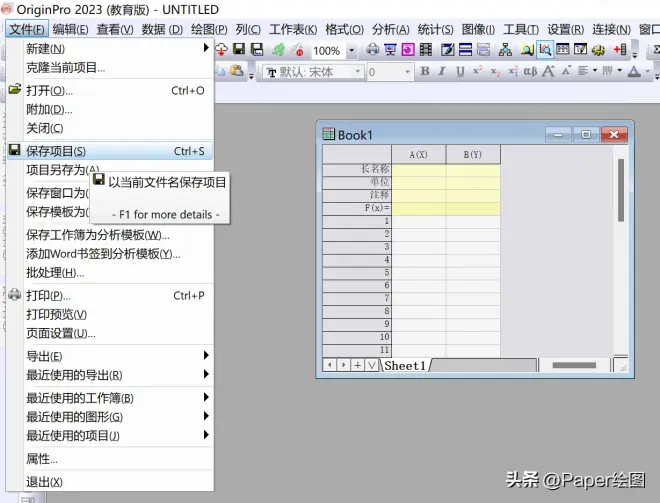Click the Increase Font size A icon
660x503 pixels.
click(548, 71)
